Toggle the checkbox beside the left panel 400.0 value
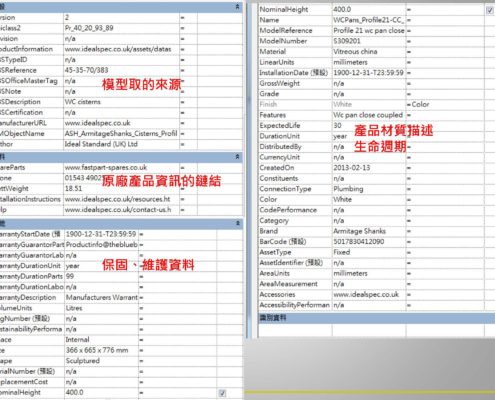The width and height of the screenshot is (495, 400). (x=222, y=393)
